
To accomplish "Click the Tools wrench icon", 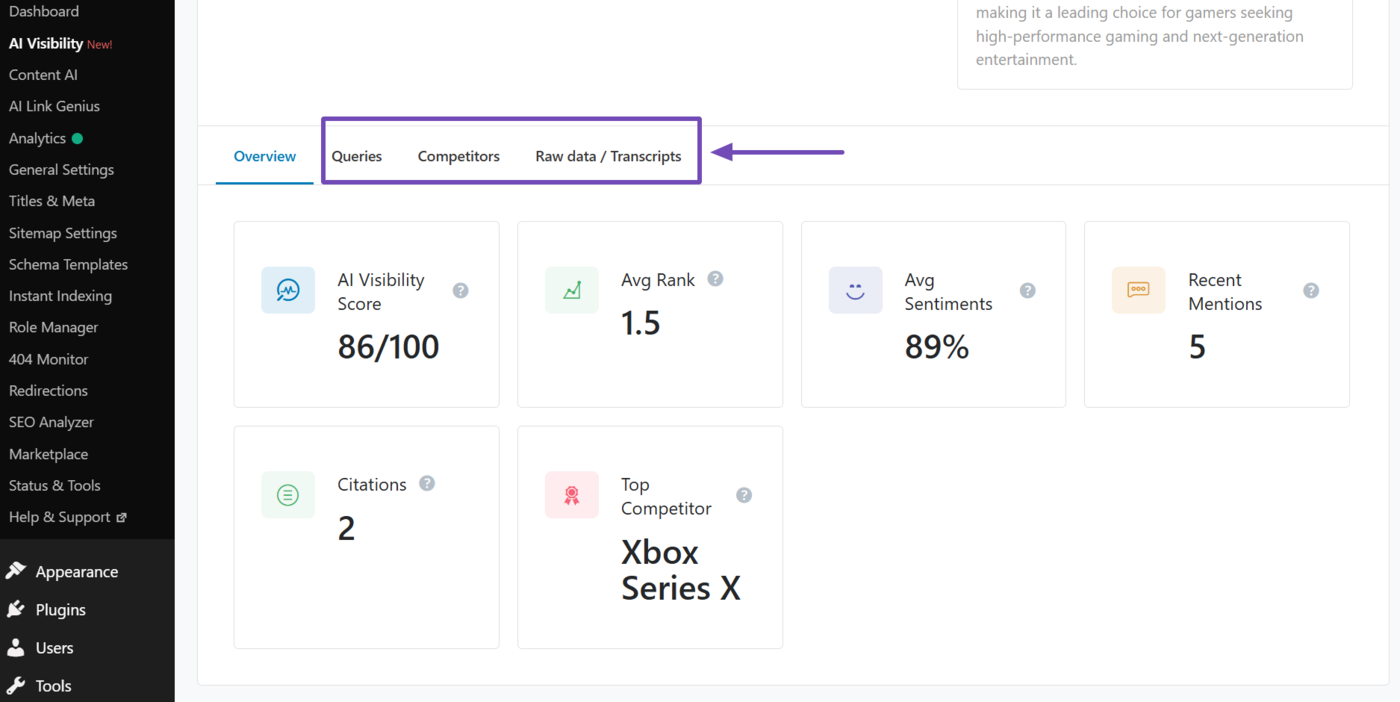I will pos(15,685).
